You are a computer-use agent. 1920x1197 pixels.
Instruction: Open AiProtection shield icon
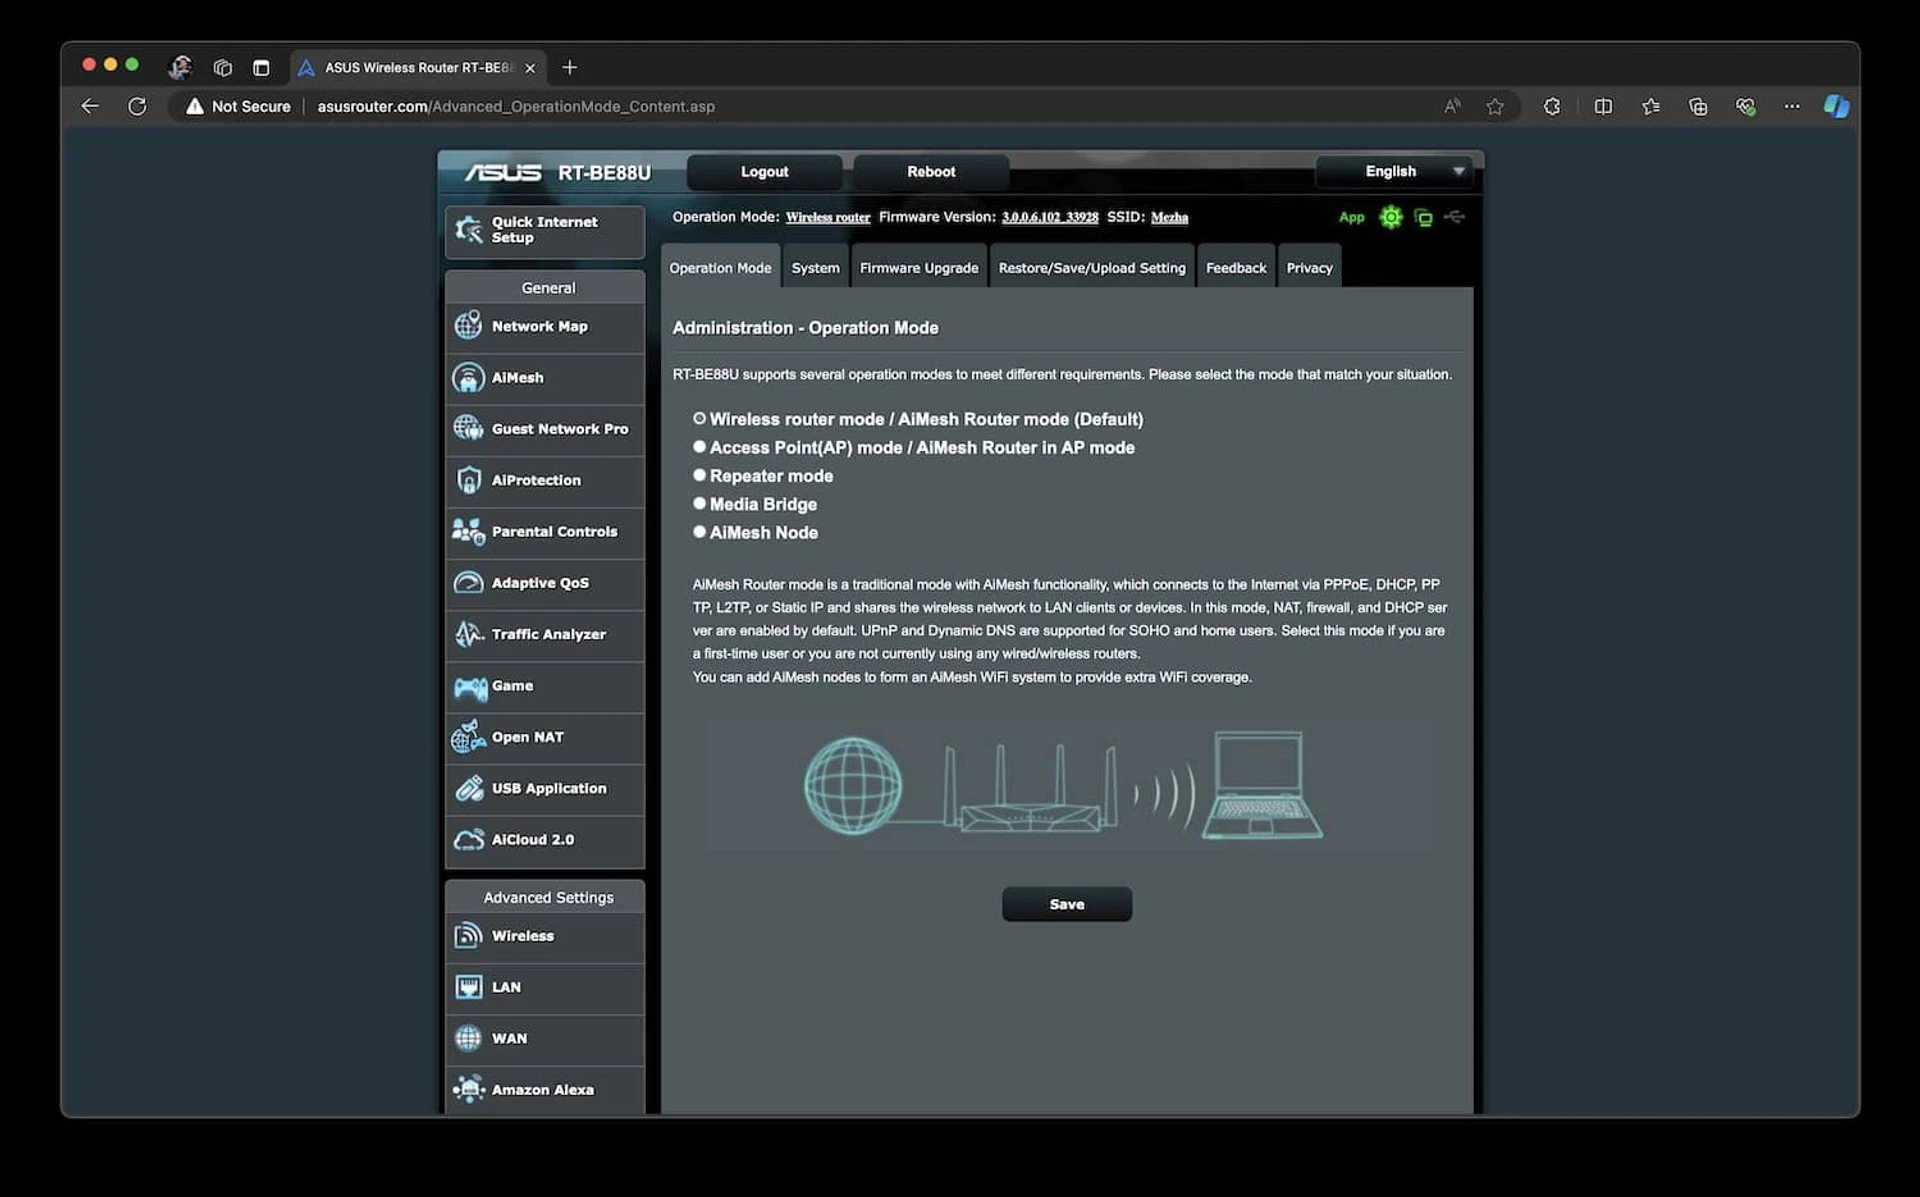(468, 479)
